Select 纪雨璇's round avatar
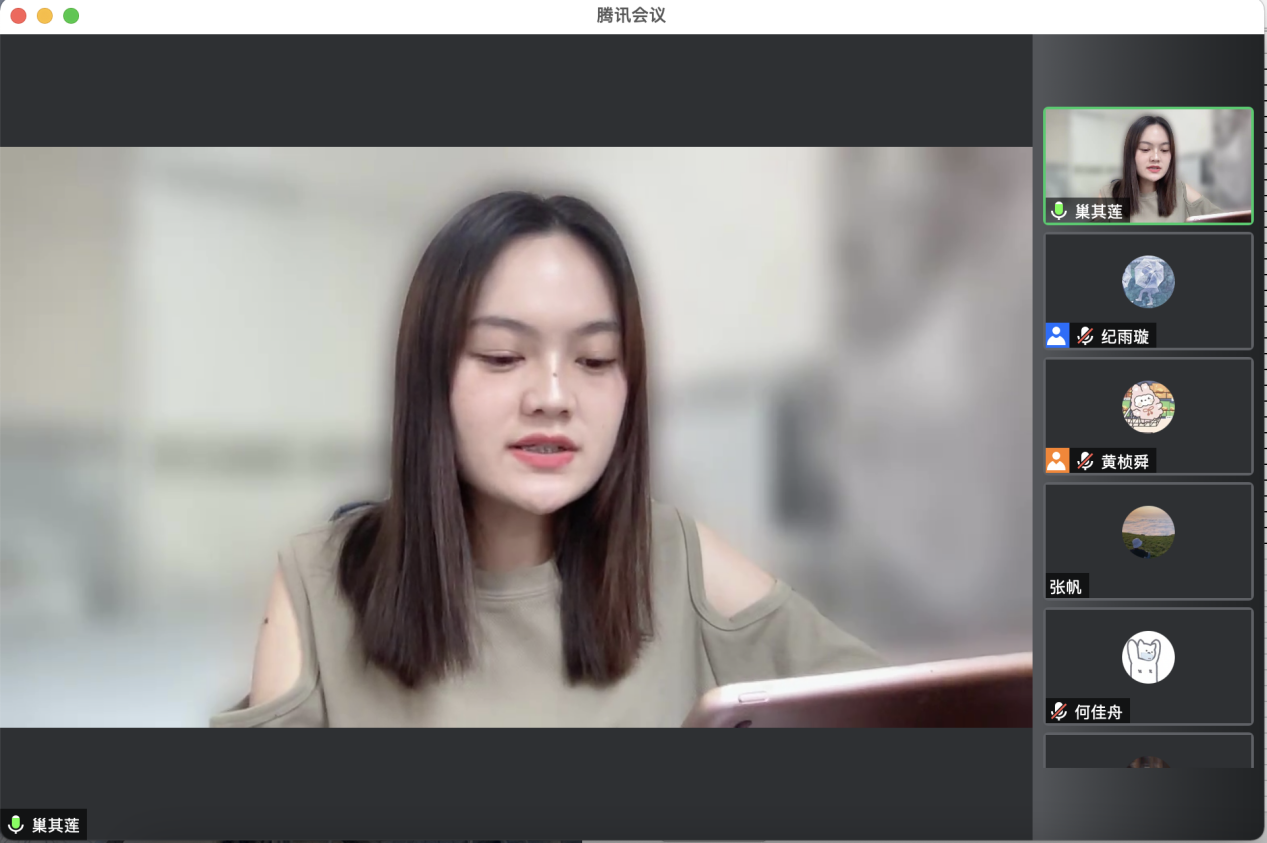The height and width of the screenshot is (843, 1267). tap(1148, 281)
